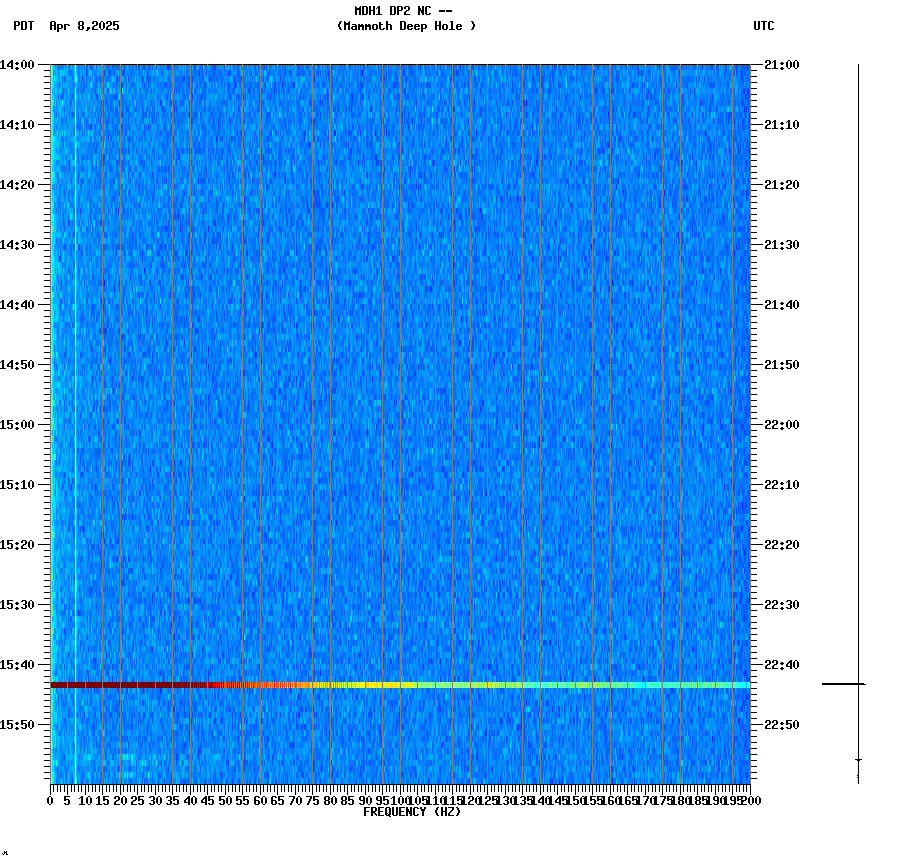Click the vertical amplitude scale line on the right

point(858,400)
